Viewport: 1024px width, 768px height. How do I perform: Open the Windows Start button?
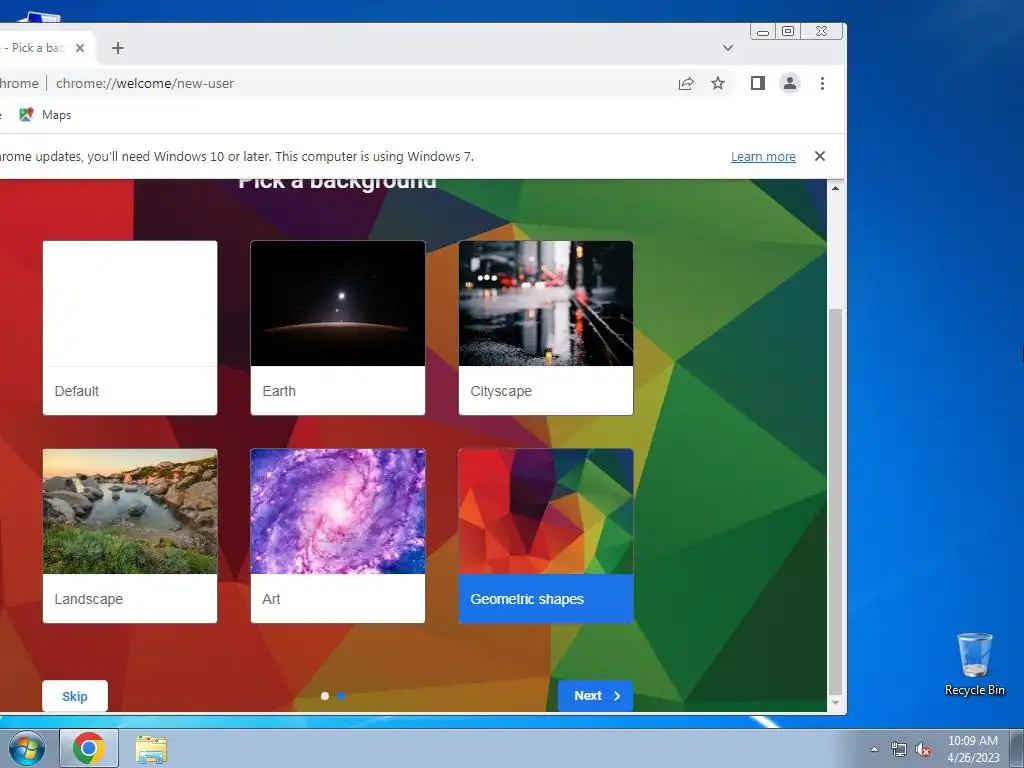pyautogui.click(x=27, y=748)
